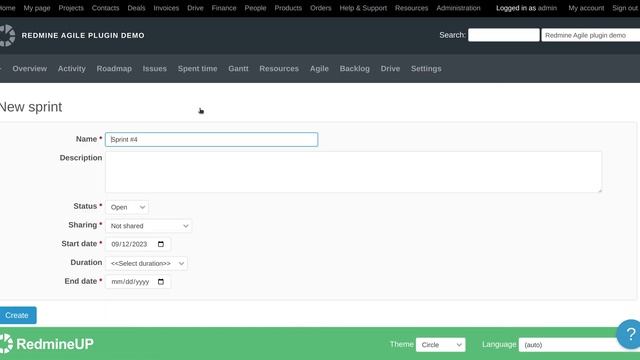Image resolution: width=640 pixels, height=360 pixels.
Task: Go to the Overview tab
Action: pyautogui.click(x=30, y=69)
